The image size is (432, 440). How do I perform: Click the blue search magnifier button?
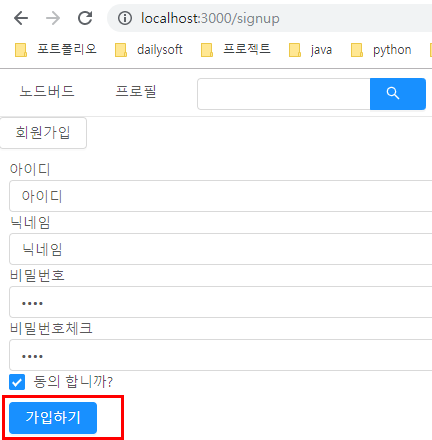tap(398, 94)
